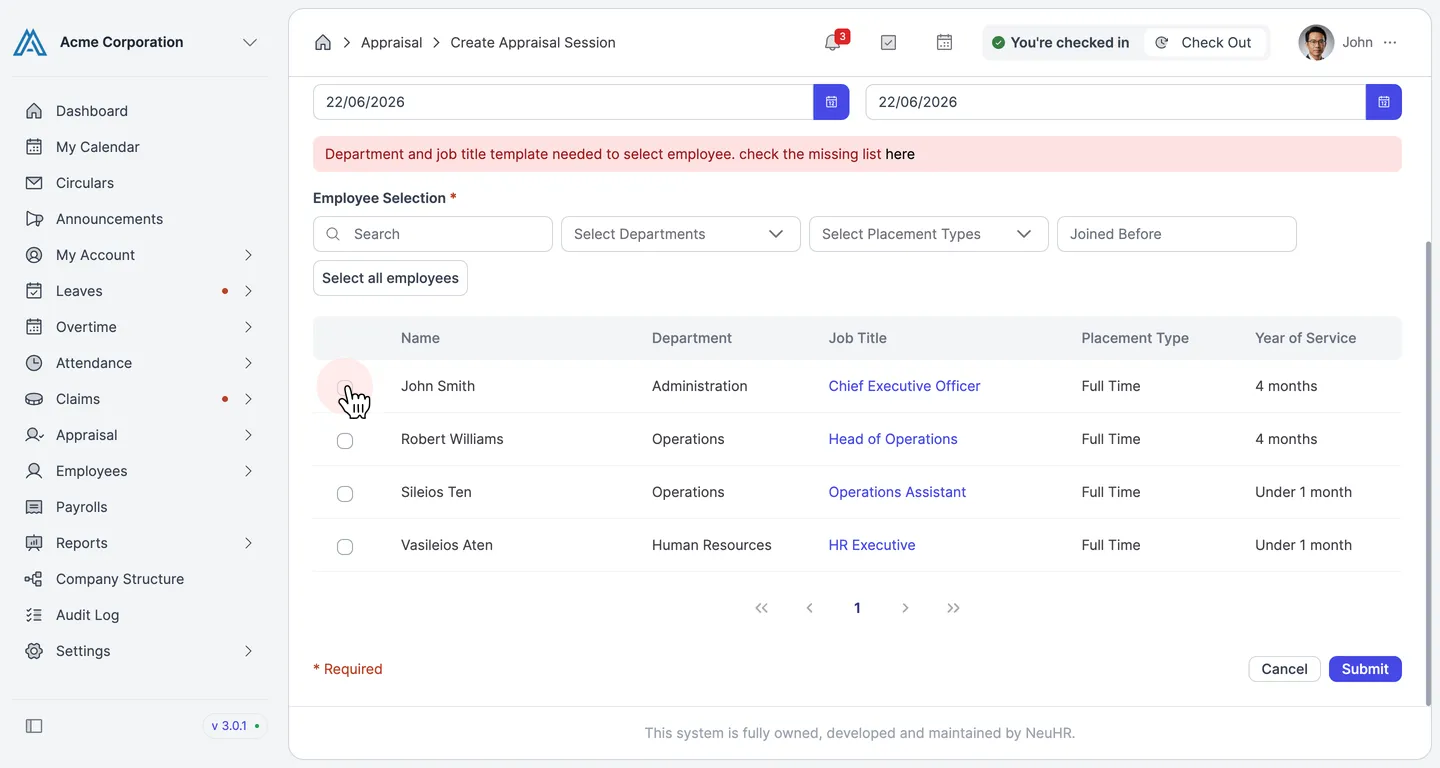Open the missing list 'here' link
1440x768 pixels.
pyautogui.click(x=900, y=154)
